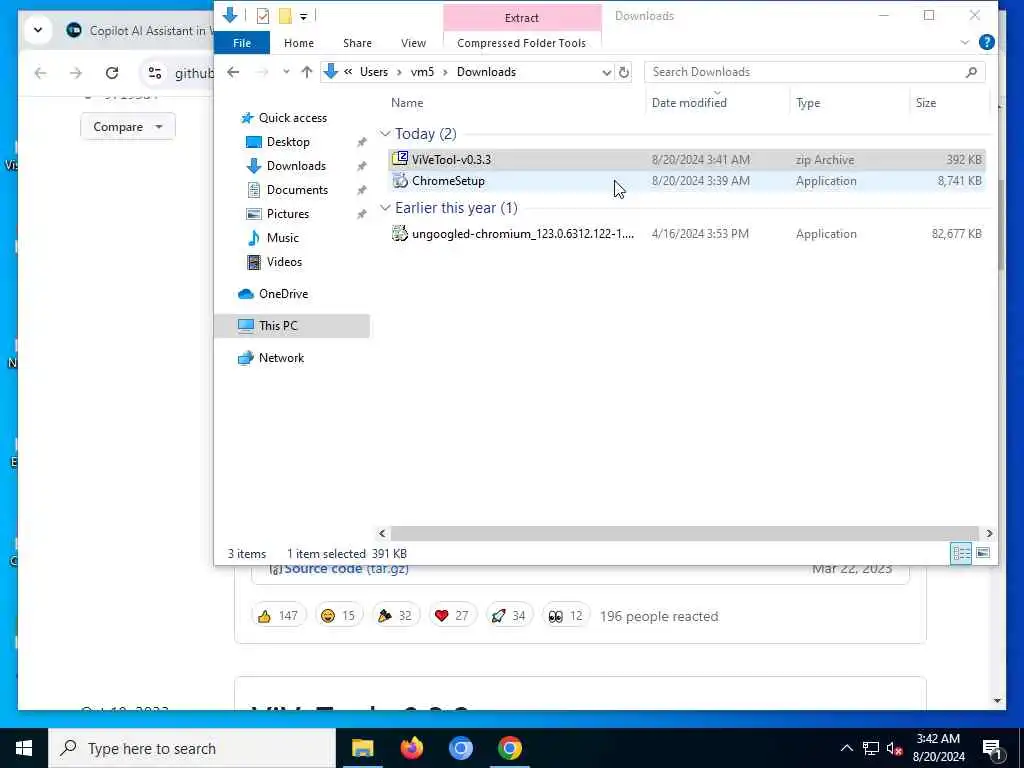Open the Compare dropdown in browser
Viewport: 1024px width, 768px height.
click(127, 127)
